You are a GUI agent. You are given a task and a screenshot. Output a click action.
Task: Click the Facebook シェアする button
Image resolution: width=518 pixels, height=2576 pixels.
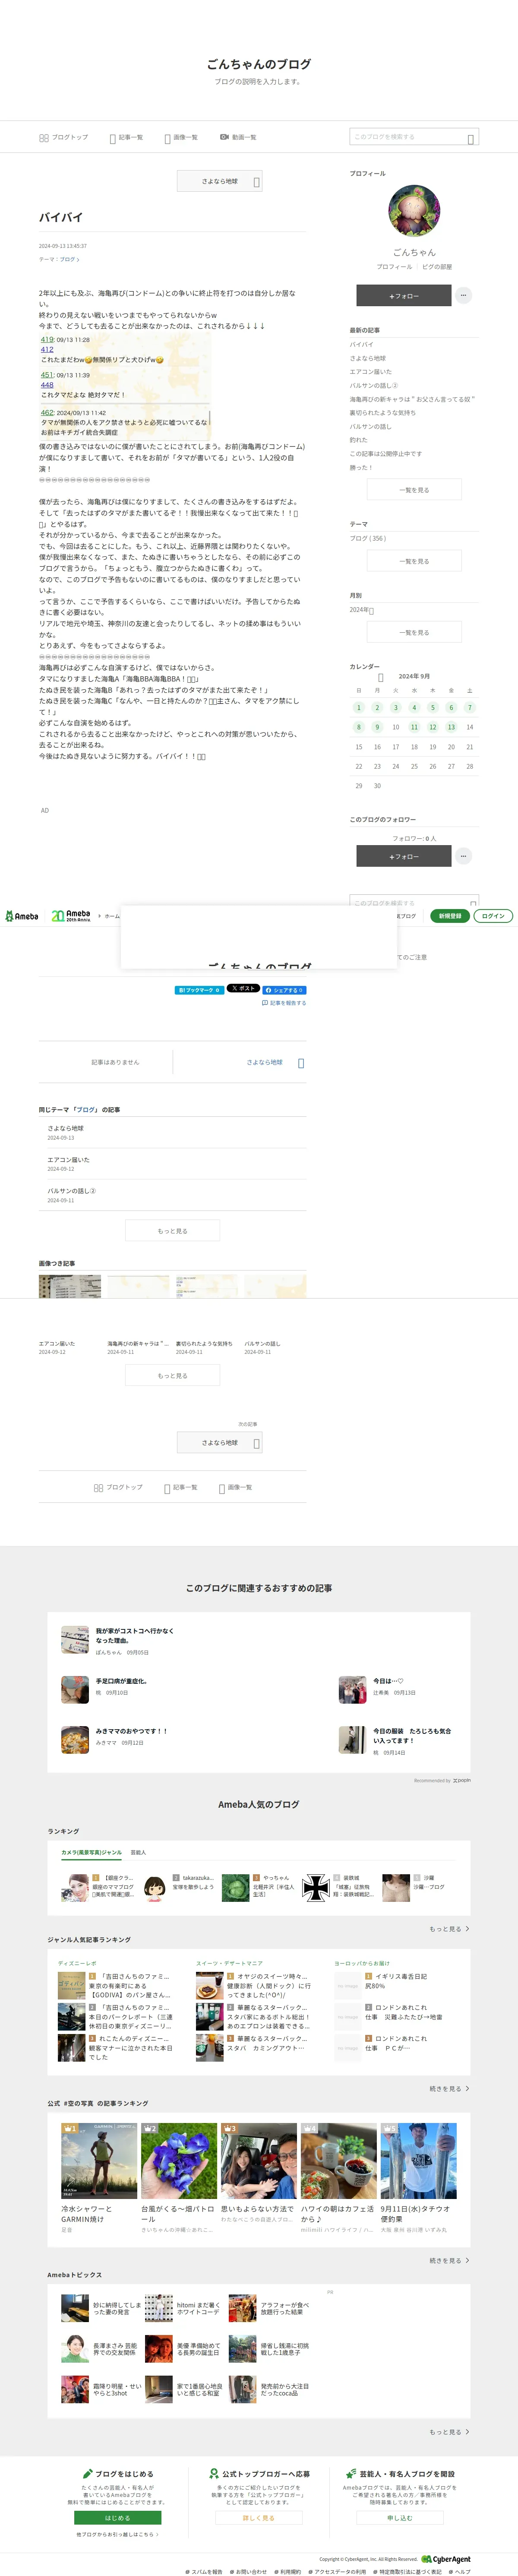284,990
